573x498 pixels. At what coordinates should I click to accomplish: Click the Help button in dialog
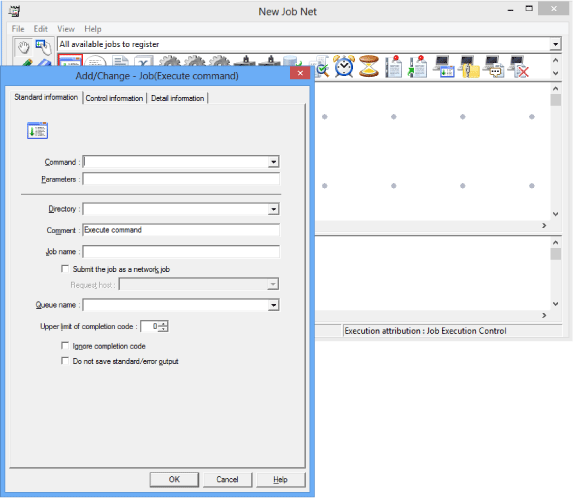click(x=280, y=479)
